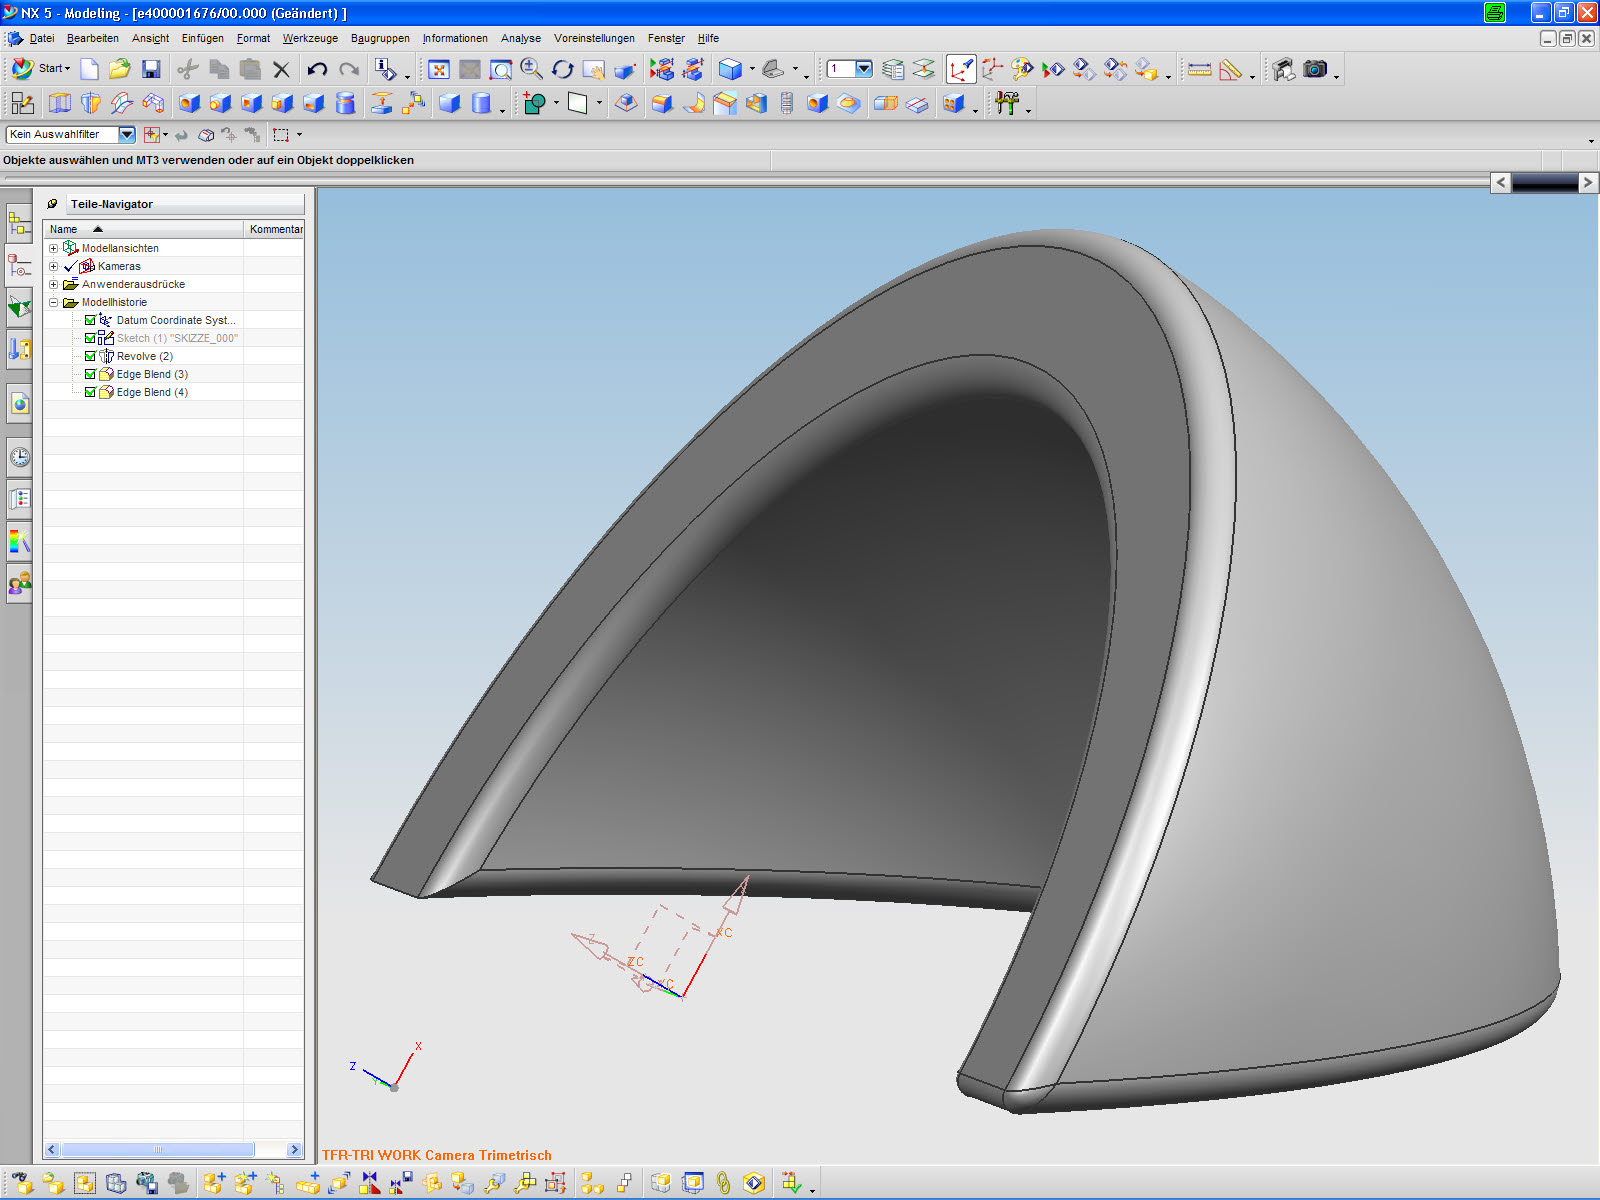The width and height of the screenshot is (1600, 1200).
Task: Click the navigator horizontal scrollbar
Action: coord(158,1150)
